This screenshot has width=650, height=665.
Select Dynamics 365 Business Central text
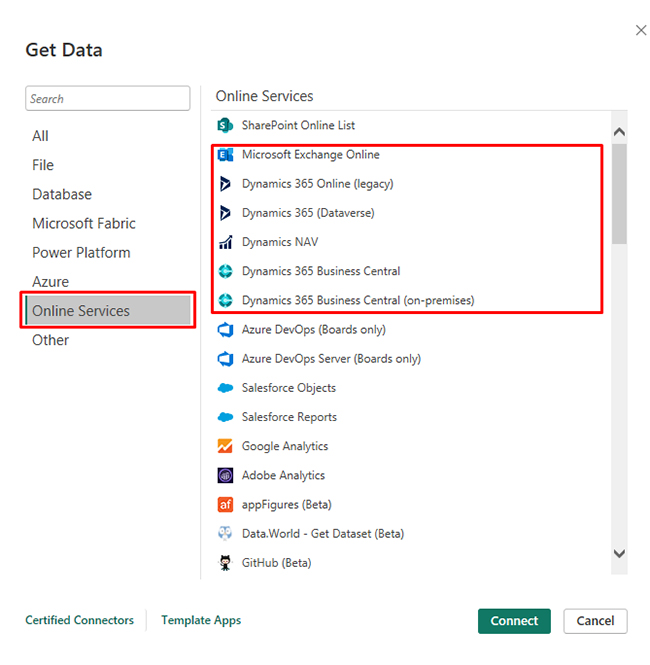321,271
